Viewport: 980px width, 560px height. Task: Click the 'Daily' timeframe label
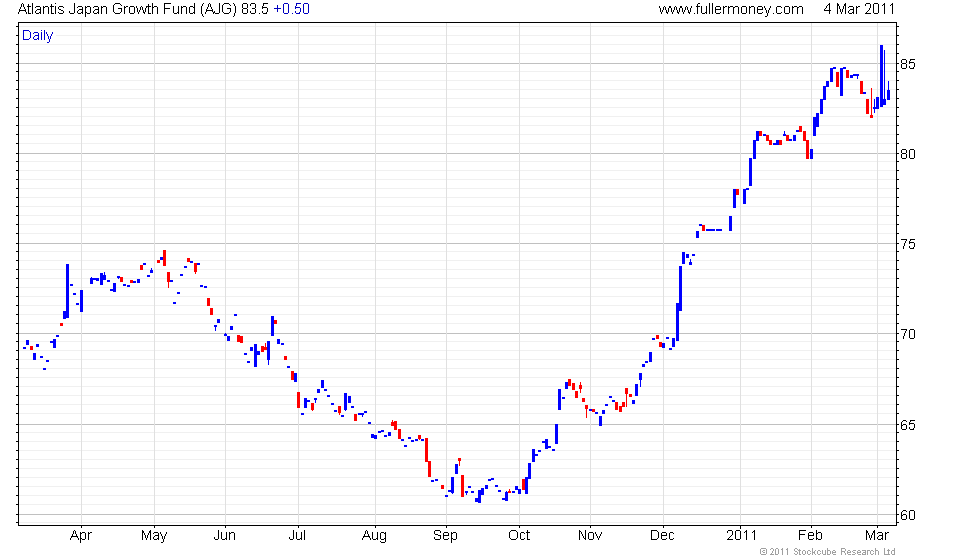click(38, 36)
